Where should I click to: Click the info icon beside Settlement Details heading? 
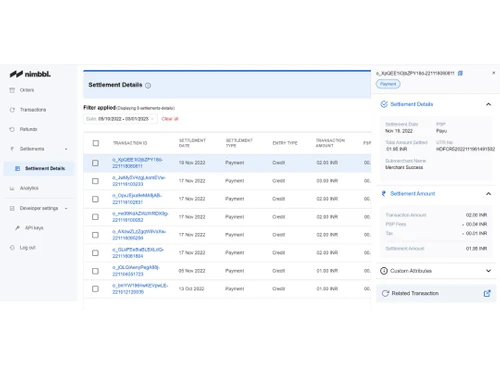pos(148,85)
